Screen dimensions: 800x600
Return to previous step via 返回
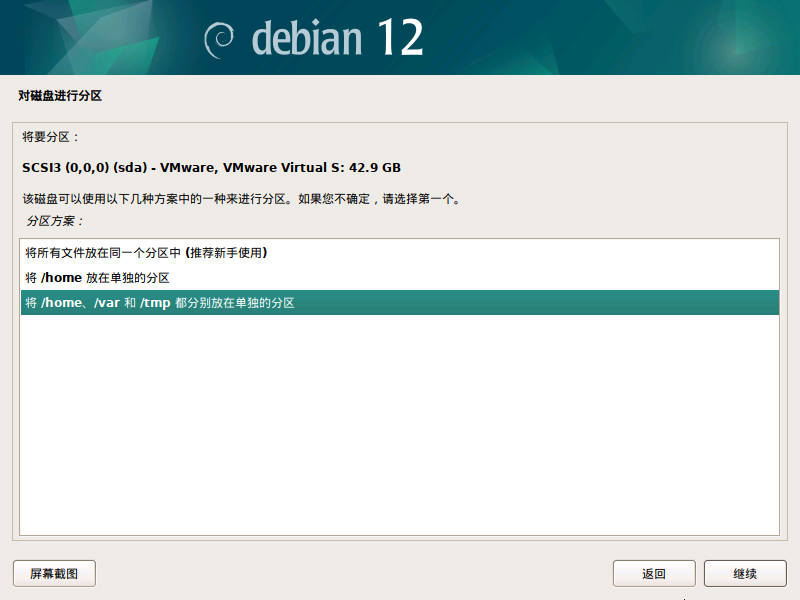654,573
